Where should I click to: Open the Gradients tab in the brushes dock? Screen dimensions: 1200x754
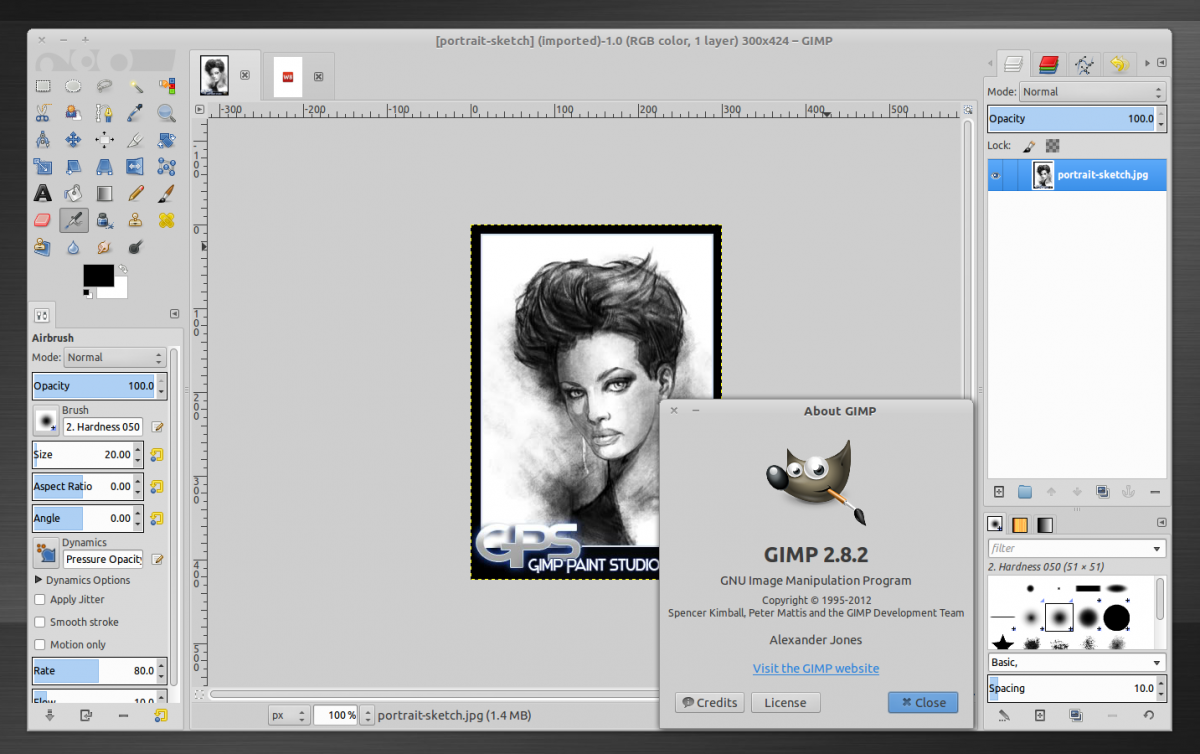coord(1045,524)
